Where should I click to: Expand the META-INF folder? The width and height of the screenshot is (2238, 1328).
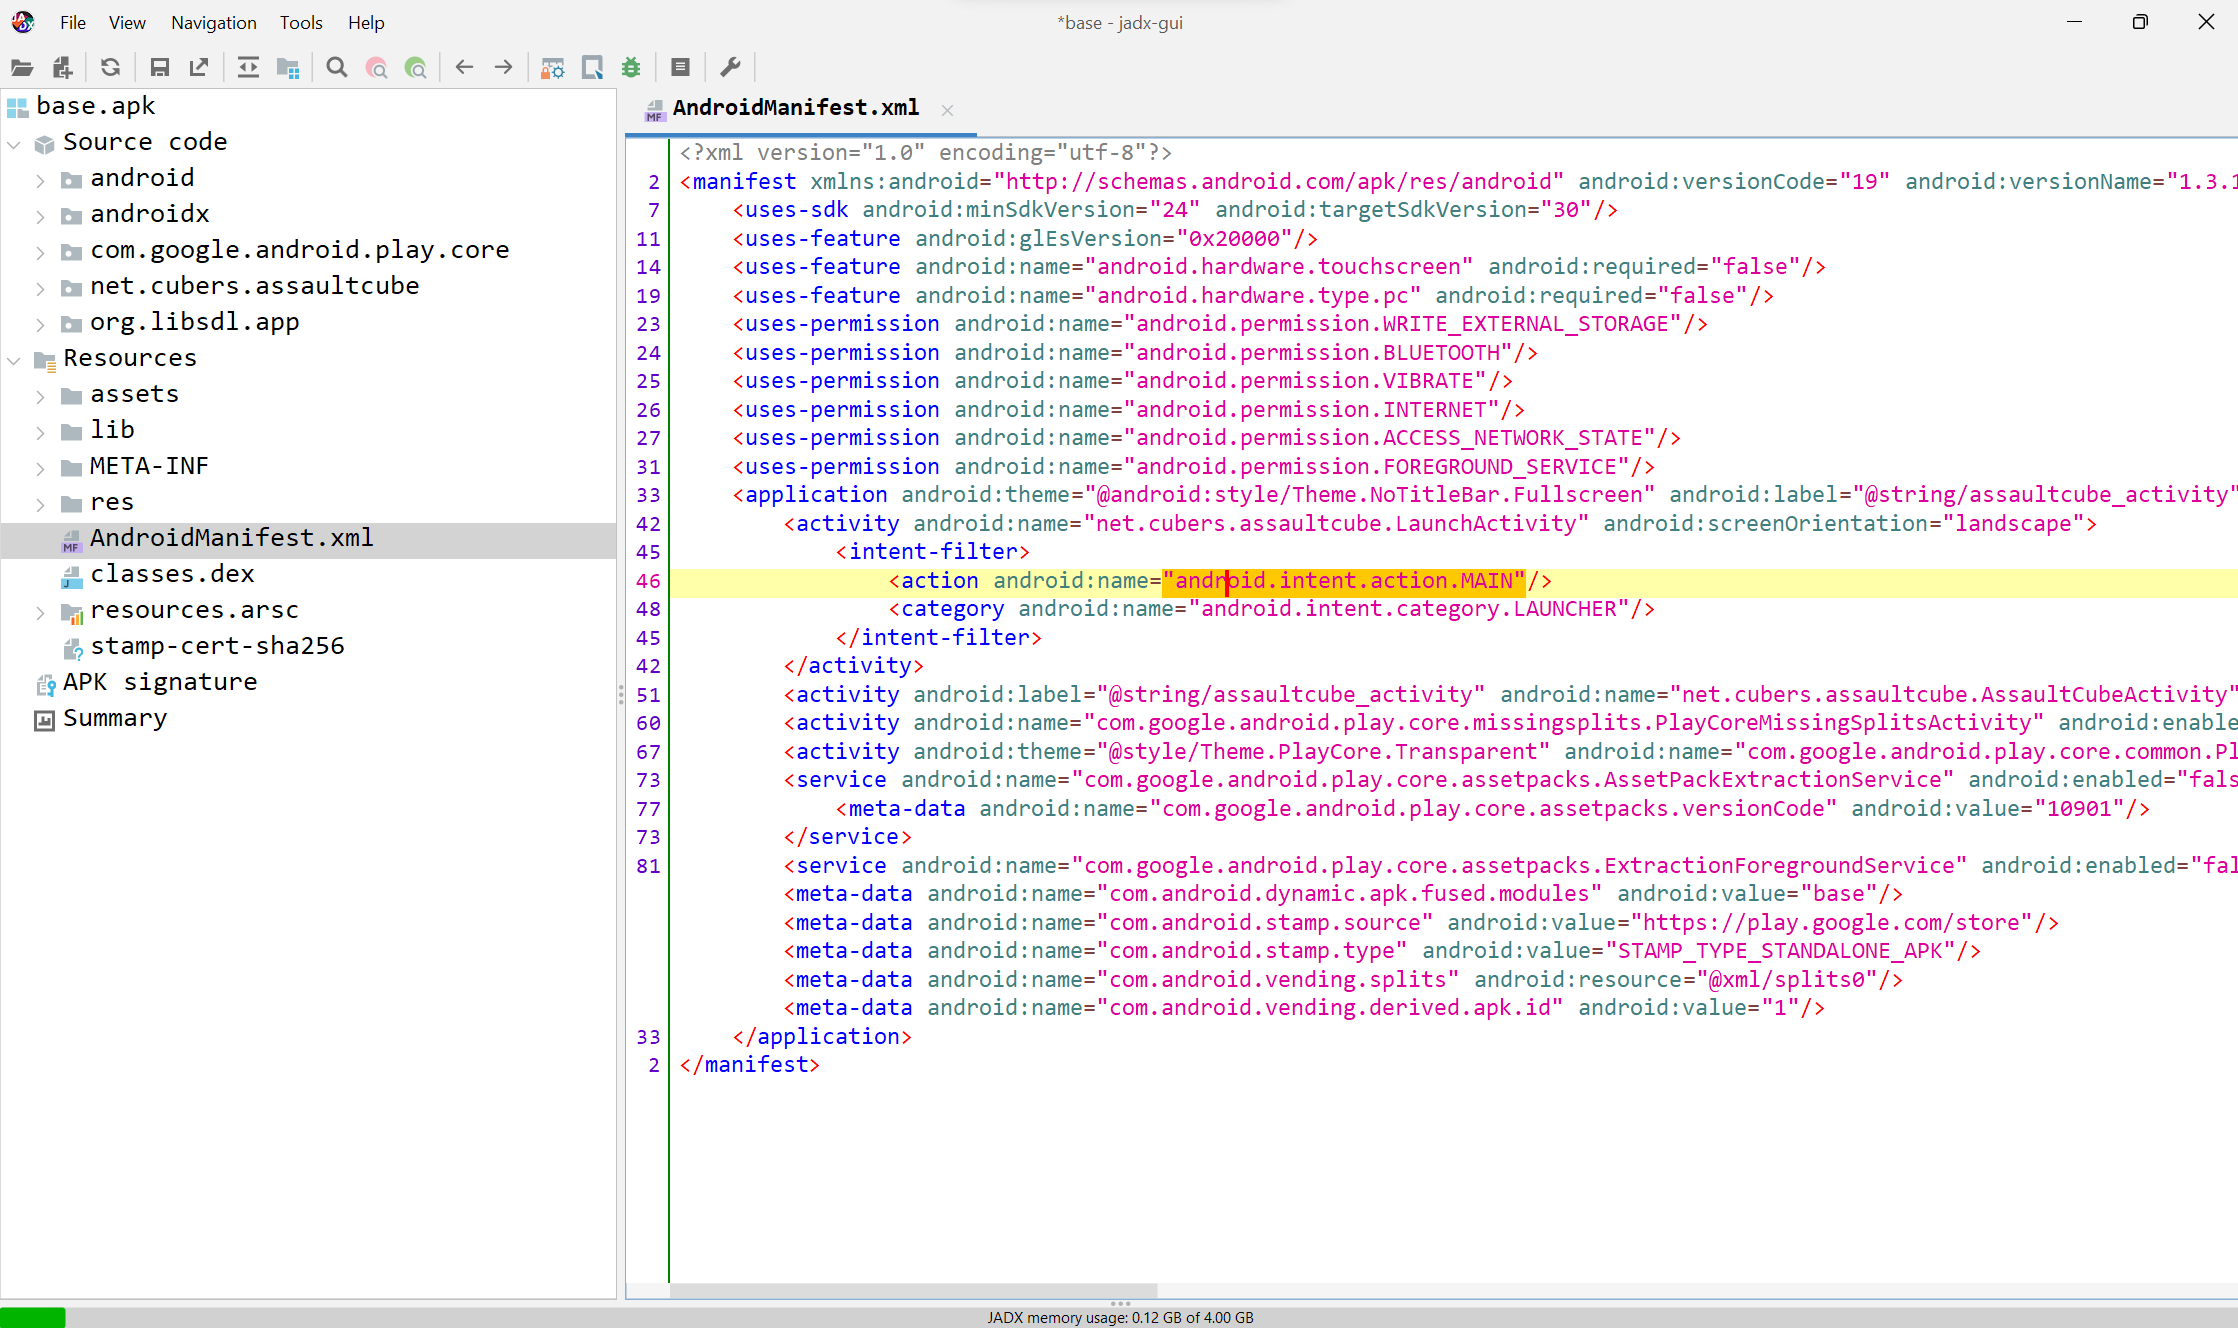coord(40,468)
